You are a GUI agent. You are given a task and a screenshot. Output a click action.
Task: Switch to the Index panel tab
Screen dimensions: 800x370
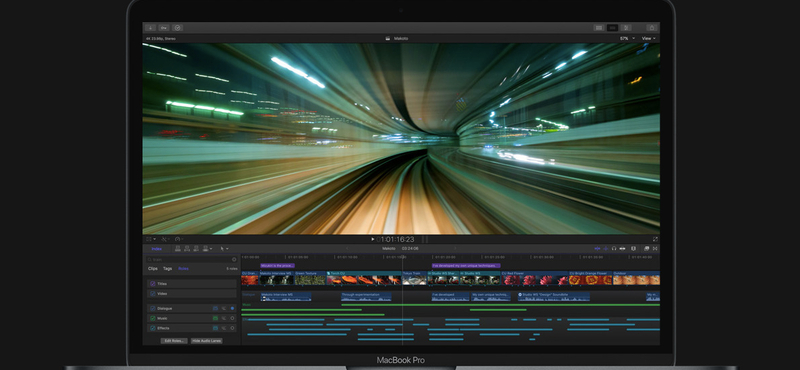pyautogui.click(x=157, y=249)
